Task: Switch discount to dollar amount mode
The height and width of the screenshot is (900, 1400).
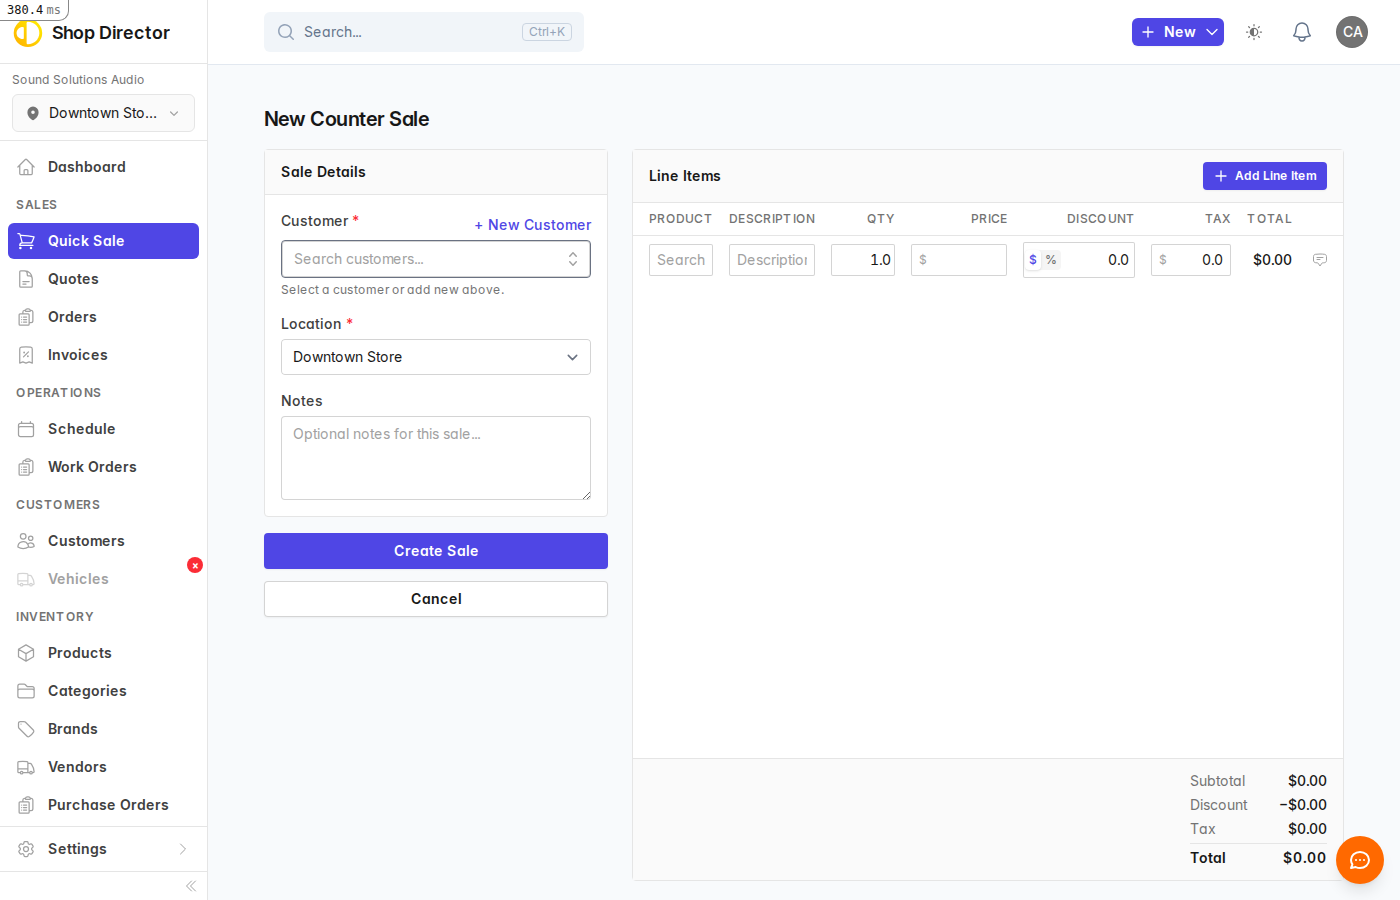Action: click(x=1033, y=259)
